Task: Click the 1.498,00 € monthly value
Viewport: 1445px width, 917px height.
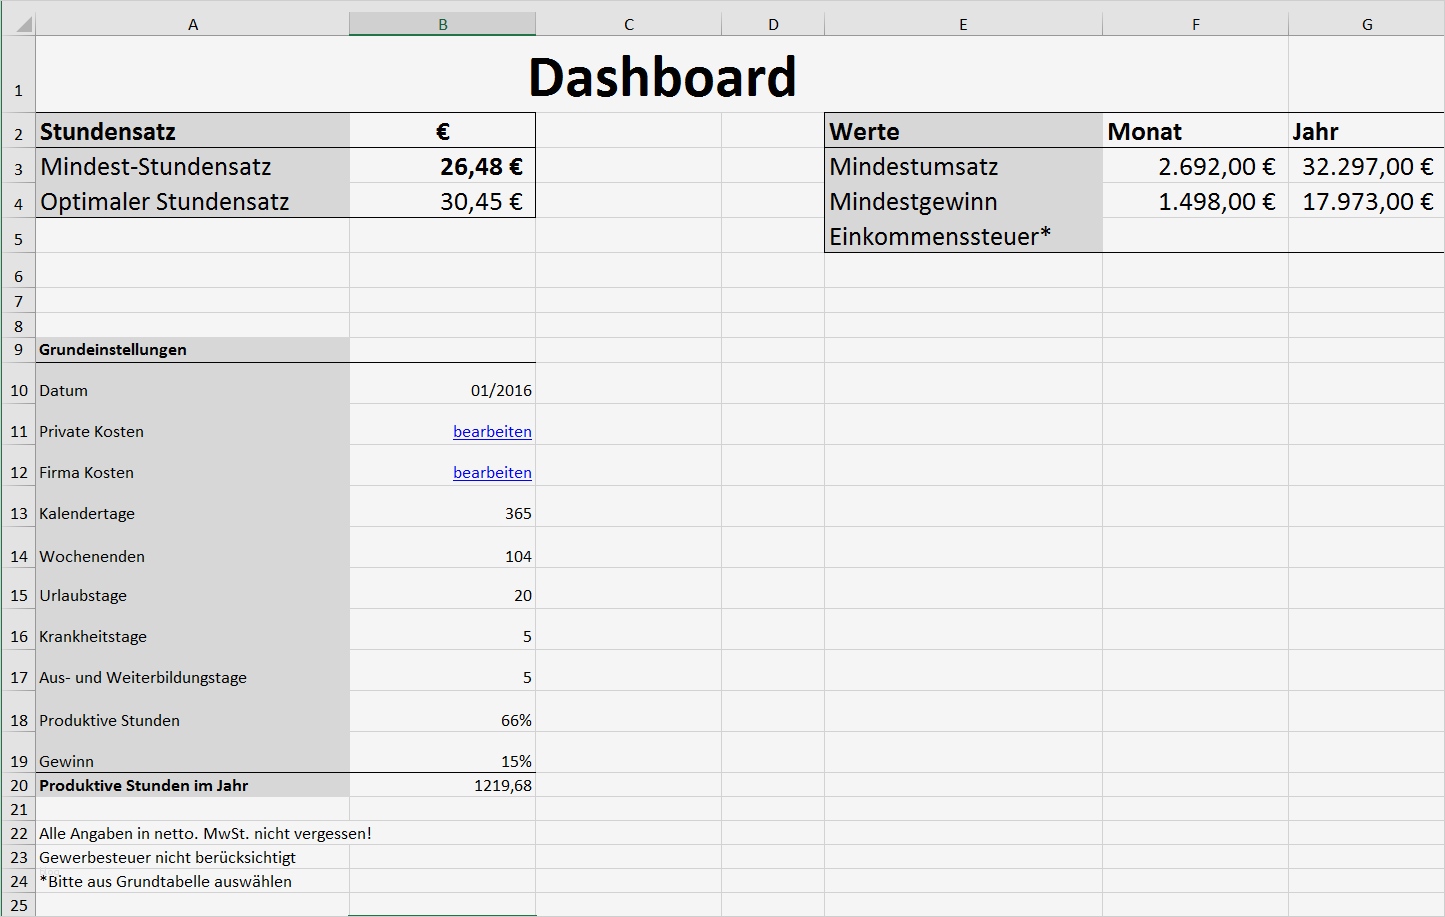Action: (1195, 201)
